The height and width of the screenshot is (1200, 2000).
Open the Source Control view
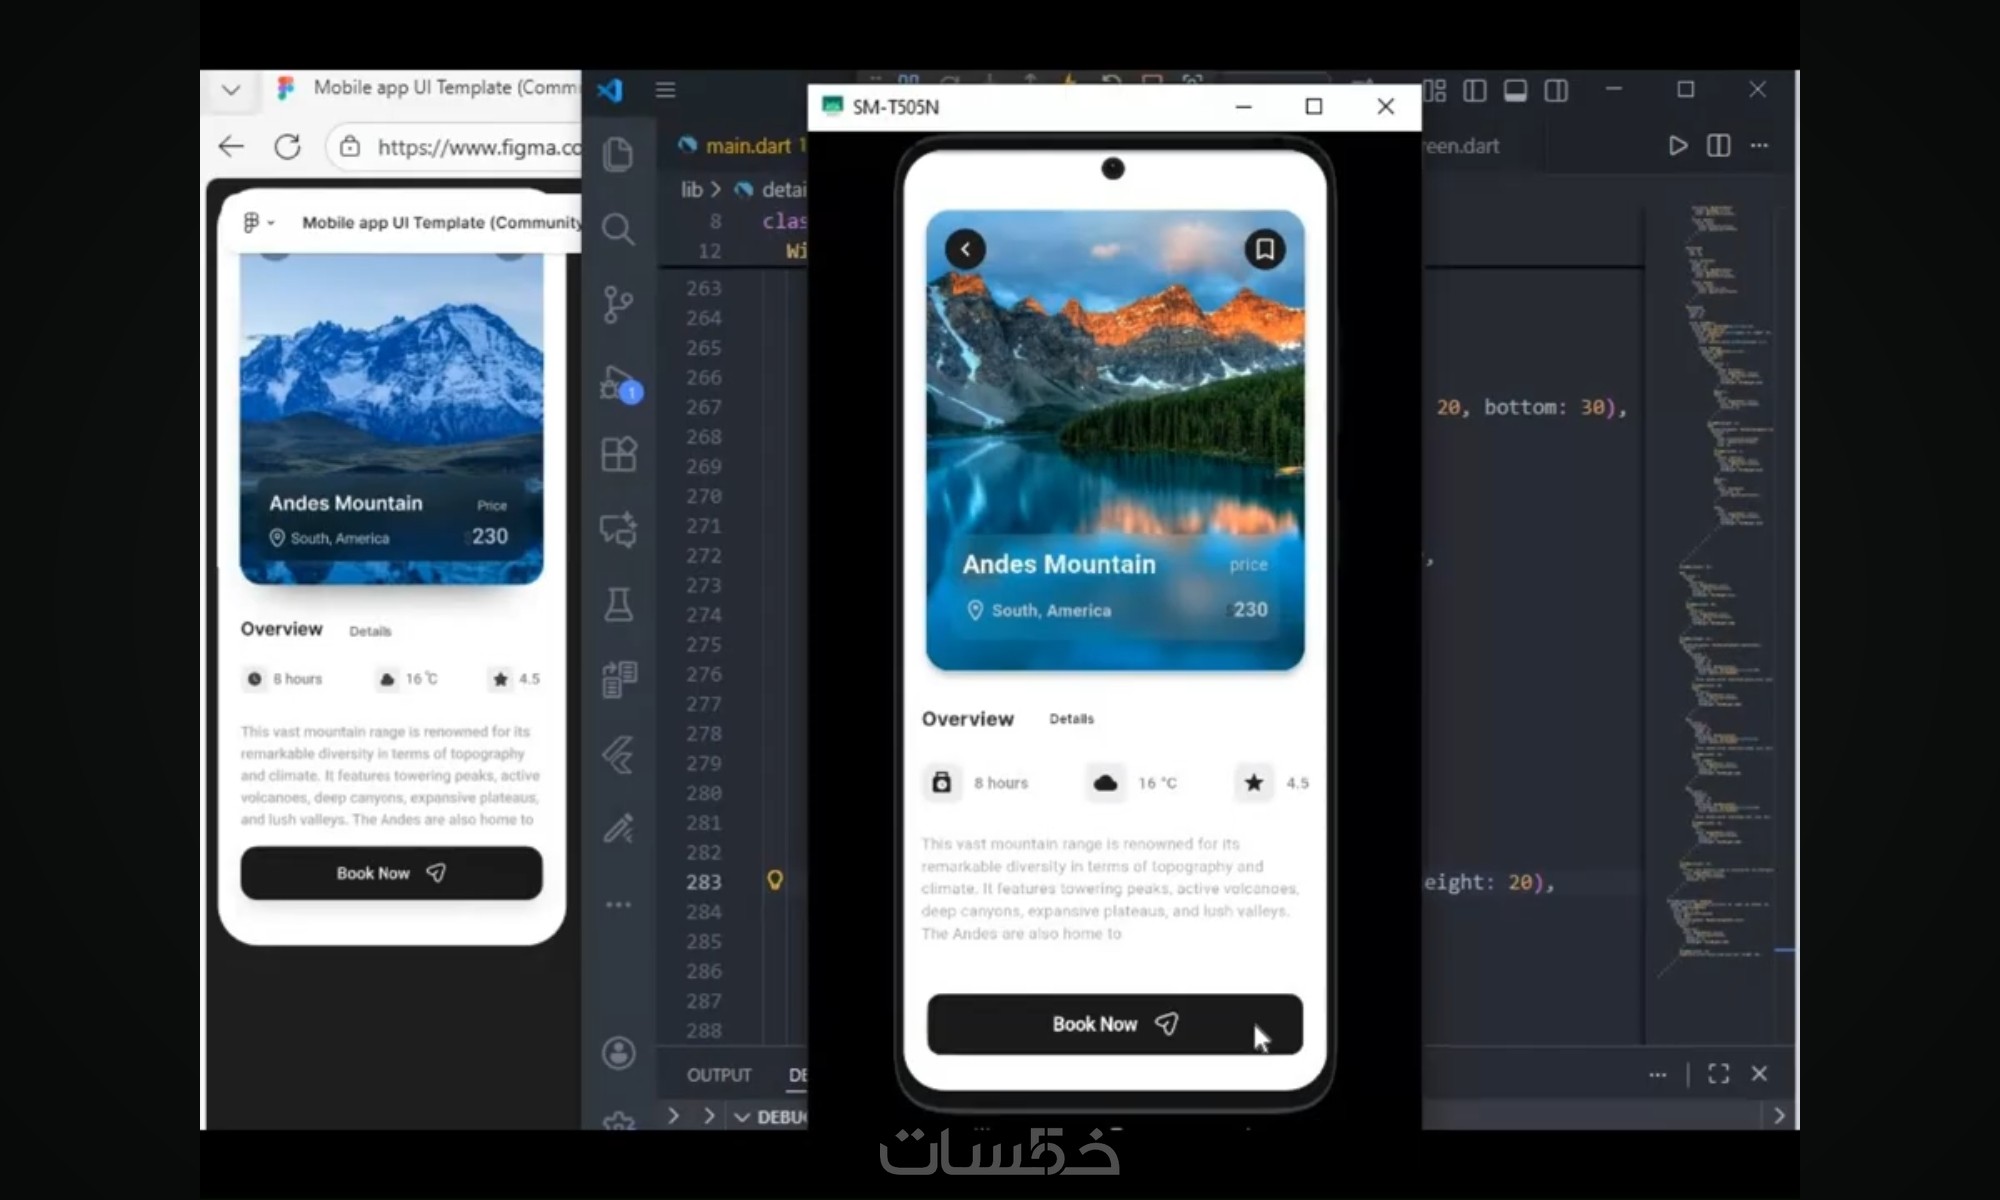[x=618, y=304]
